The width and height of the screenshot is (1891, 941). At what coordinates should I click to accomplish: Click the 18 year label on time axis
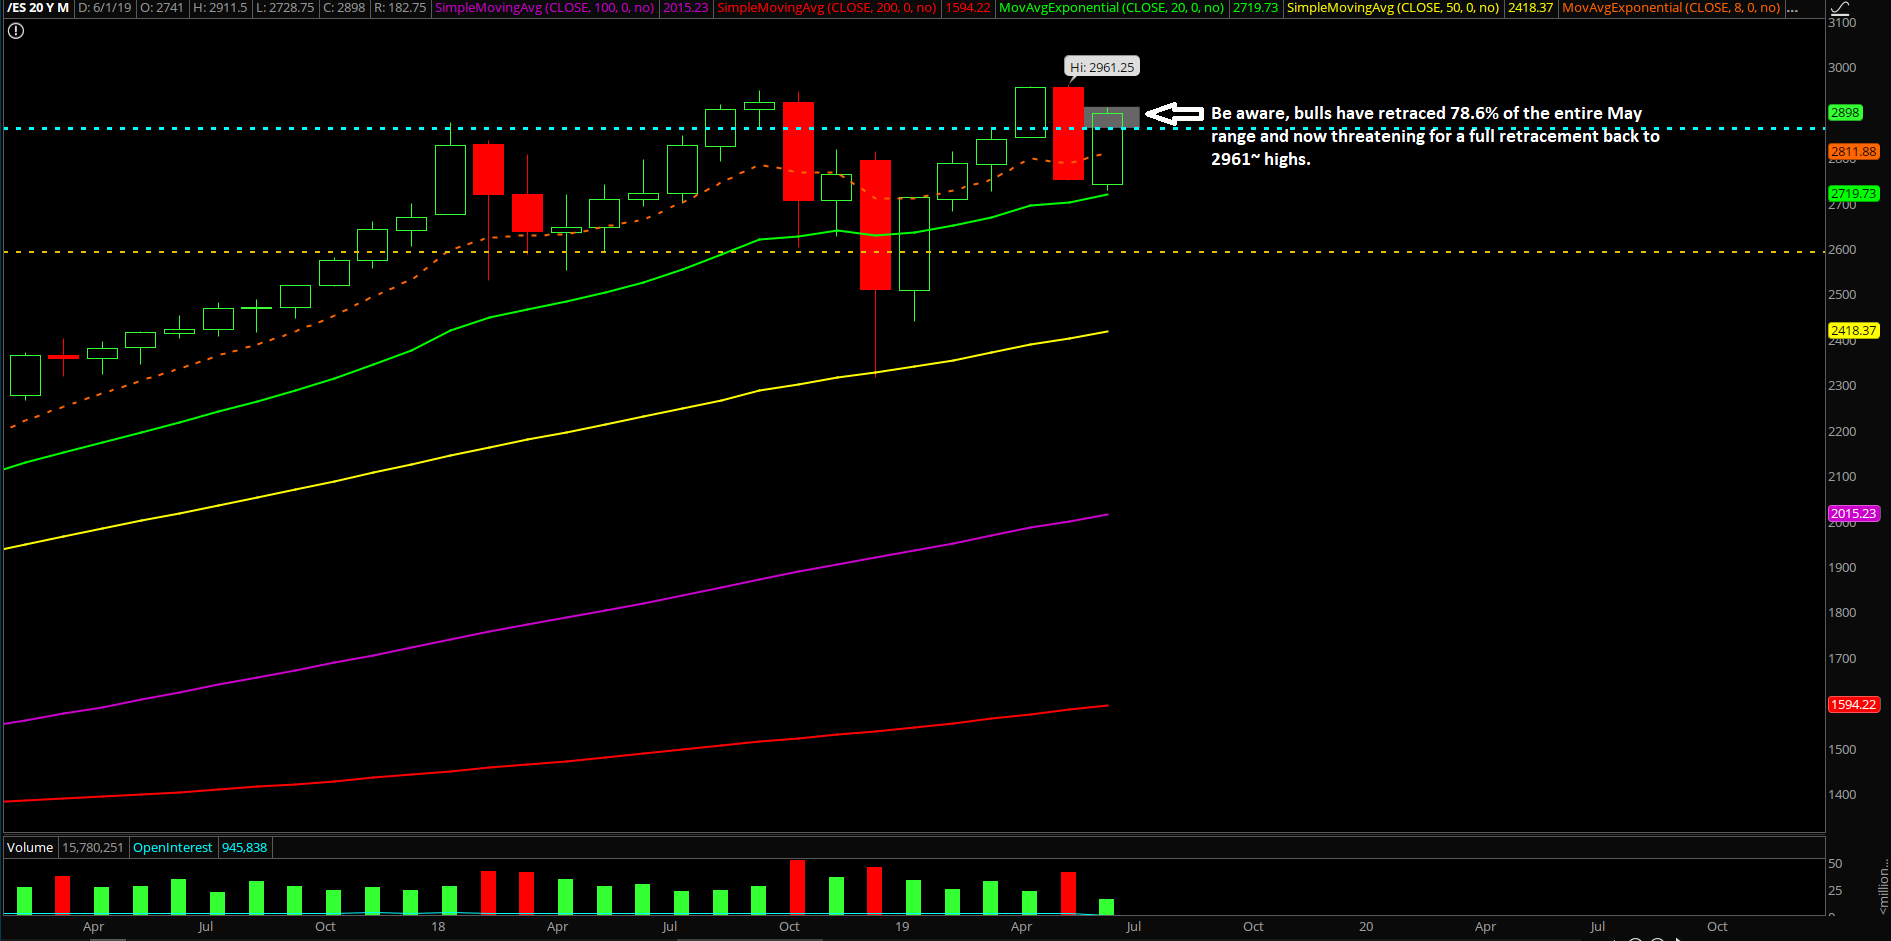(x=438, y=927)
